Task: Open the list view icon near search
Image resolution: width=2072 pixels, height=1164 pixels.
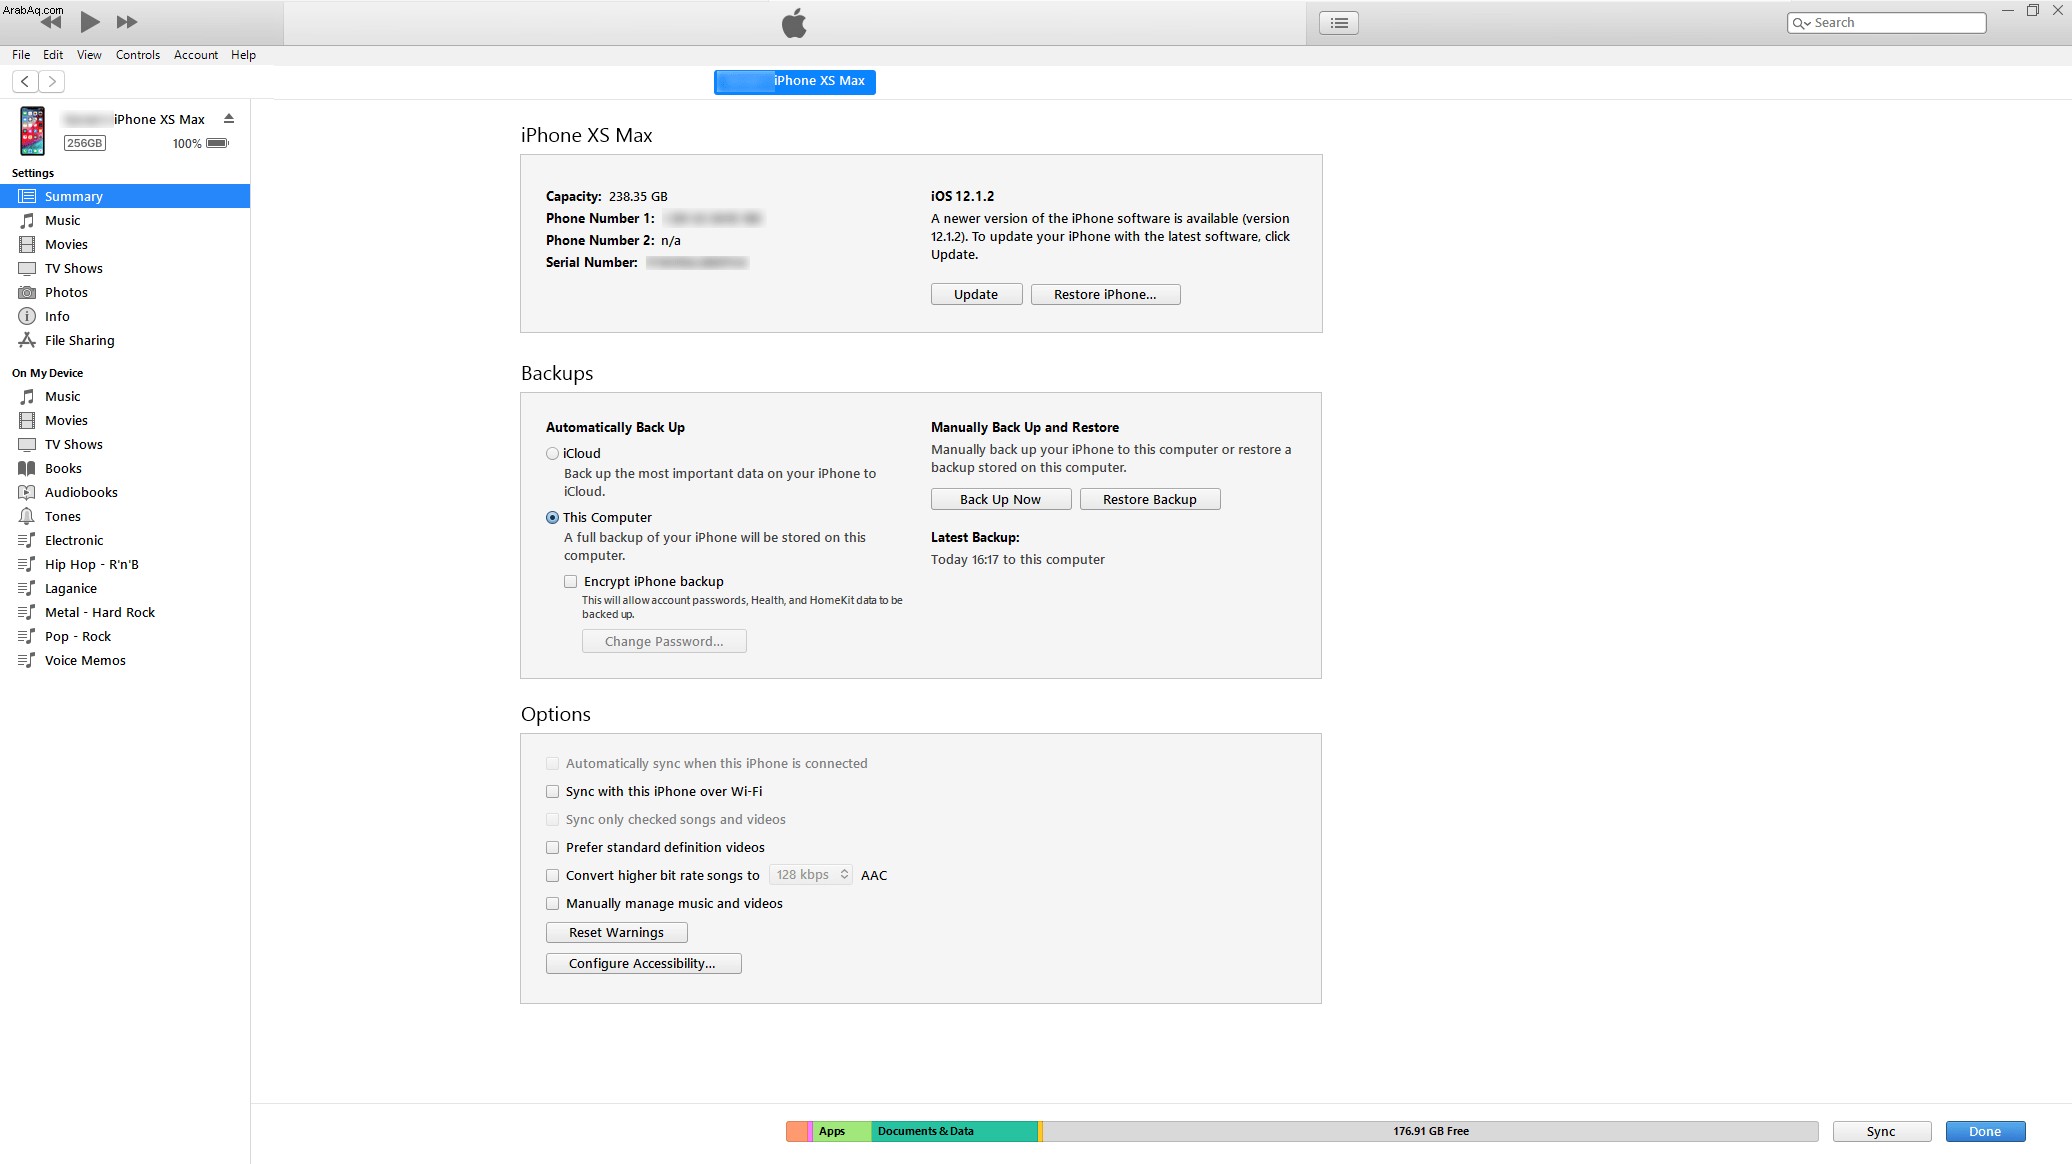Action: (x=1338, y=22)
